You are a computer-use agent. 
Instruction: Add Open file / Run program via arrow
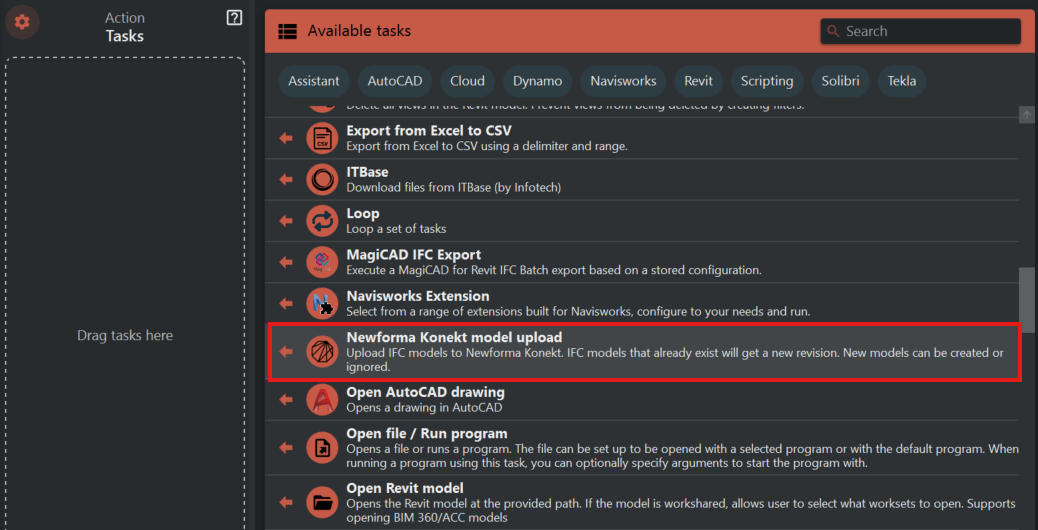[286, 448]
